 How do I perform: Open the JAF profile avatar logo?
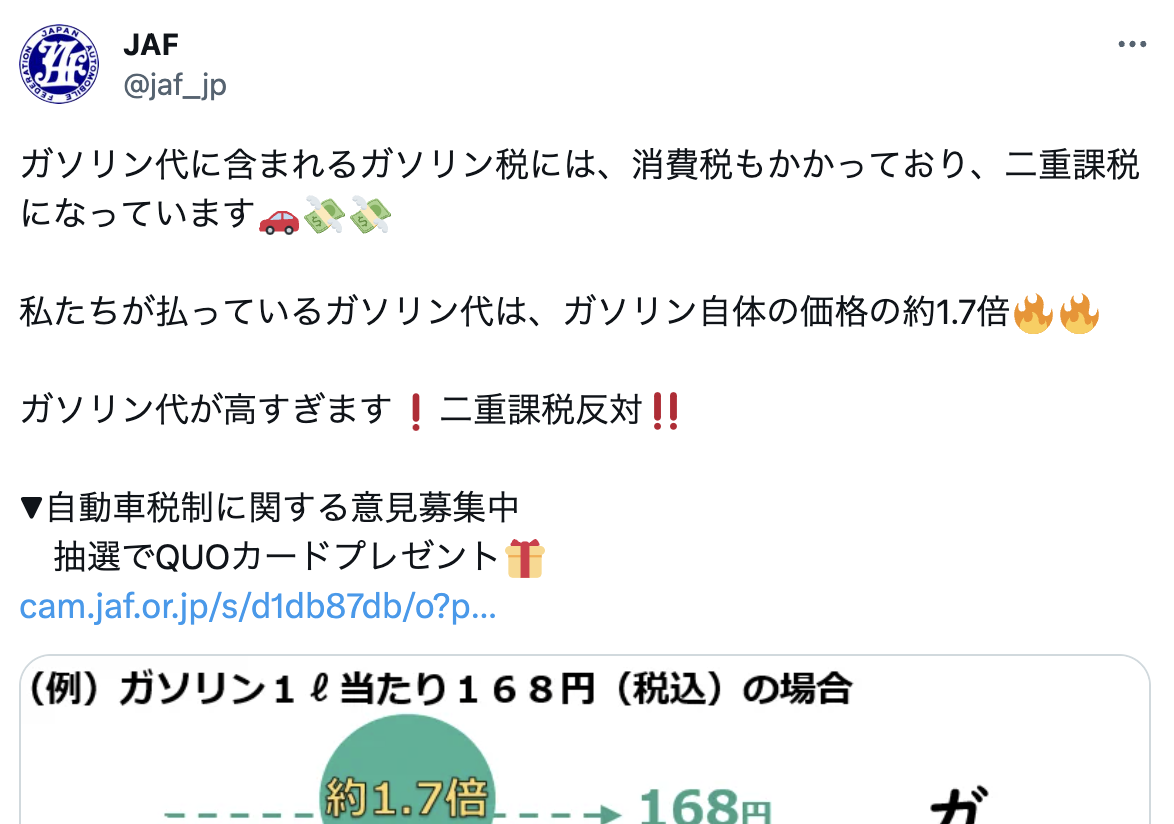[59, 64]
